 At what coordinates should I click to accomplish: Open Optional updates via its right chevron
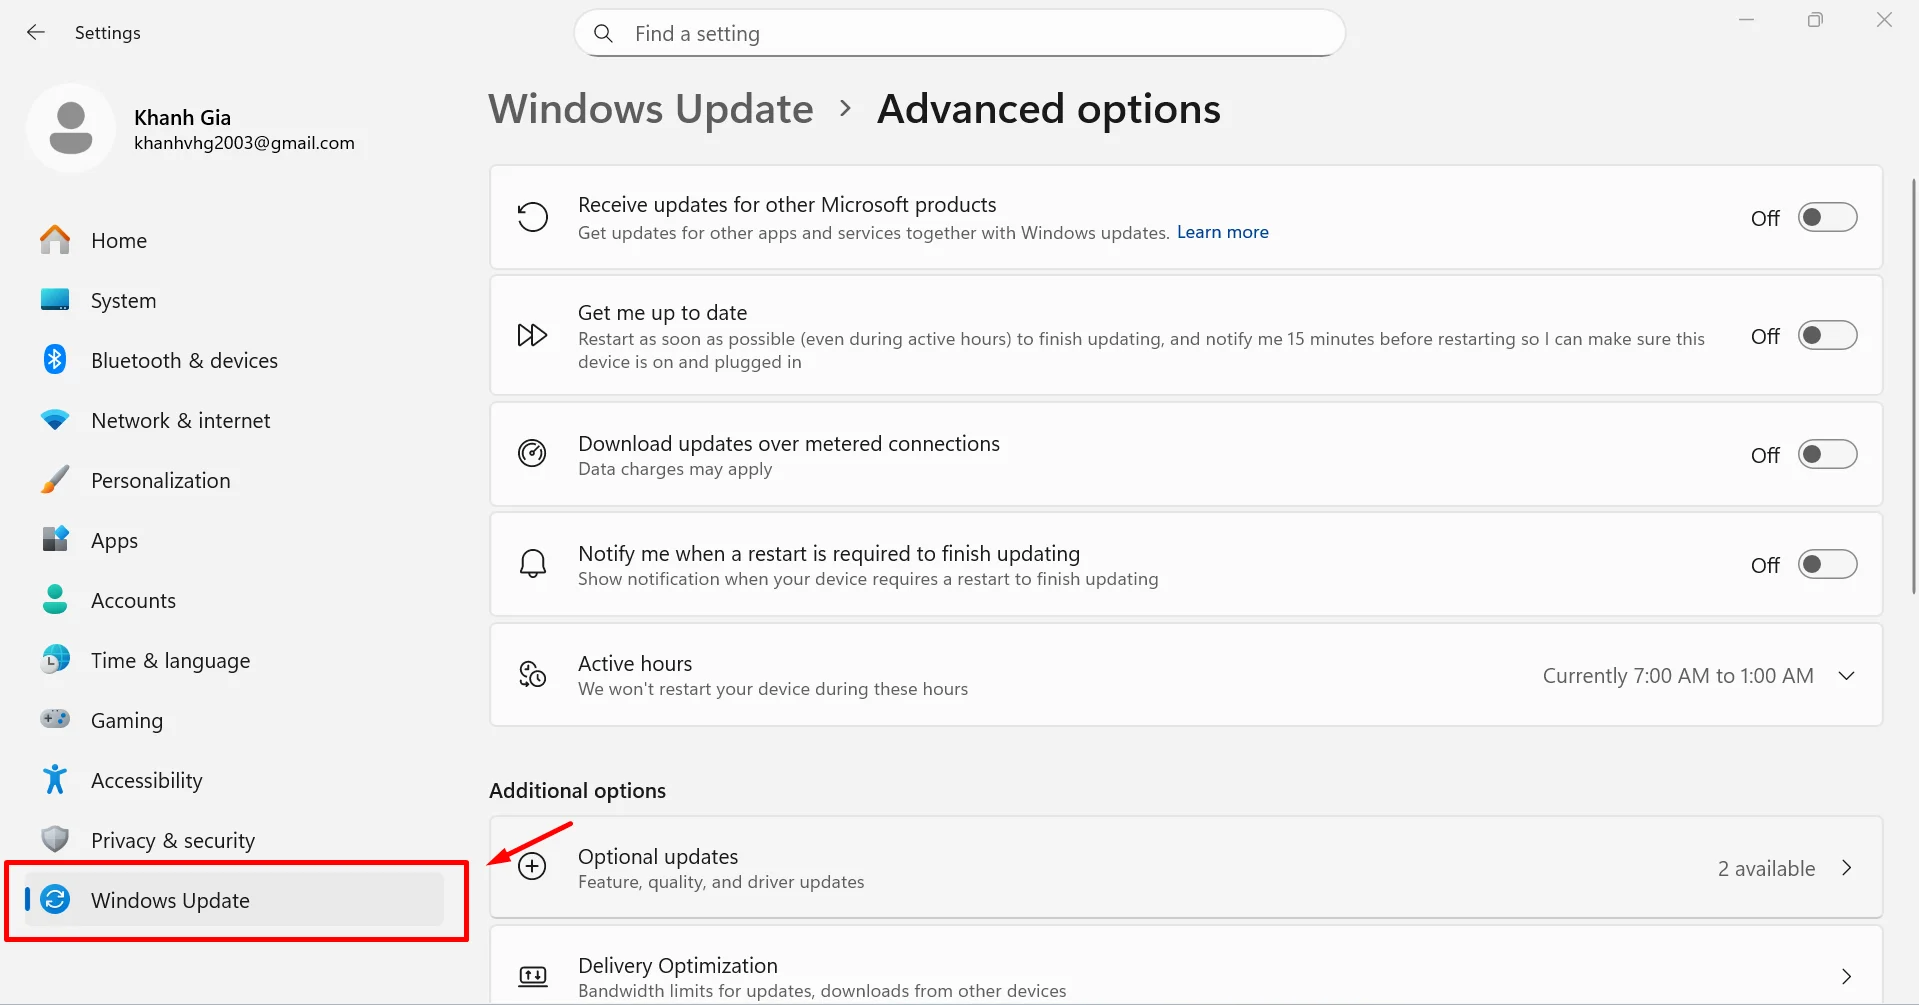tap(1847, 868)
